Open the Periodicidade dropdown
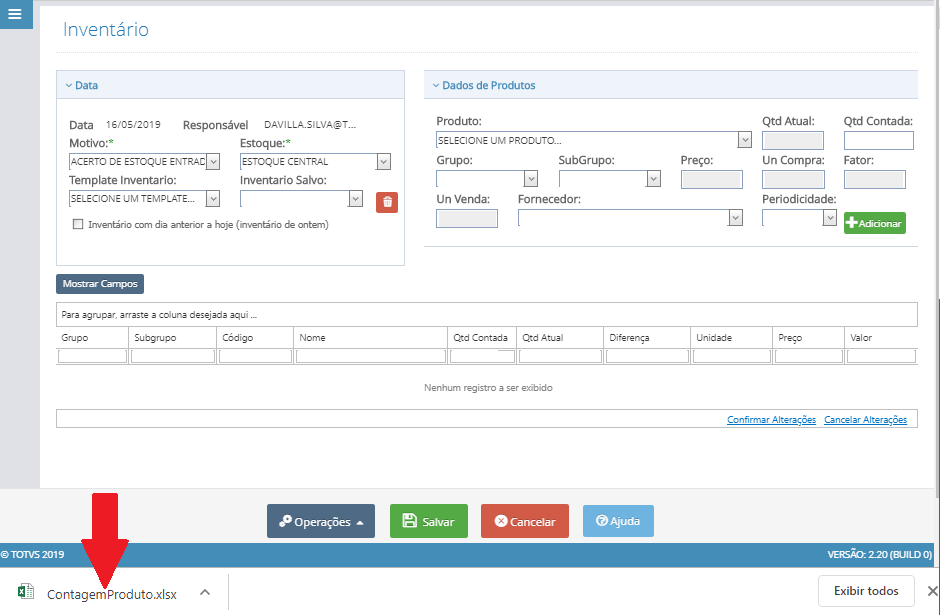Viewport: 940px width, 615px height. [x=830, y=218]
